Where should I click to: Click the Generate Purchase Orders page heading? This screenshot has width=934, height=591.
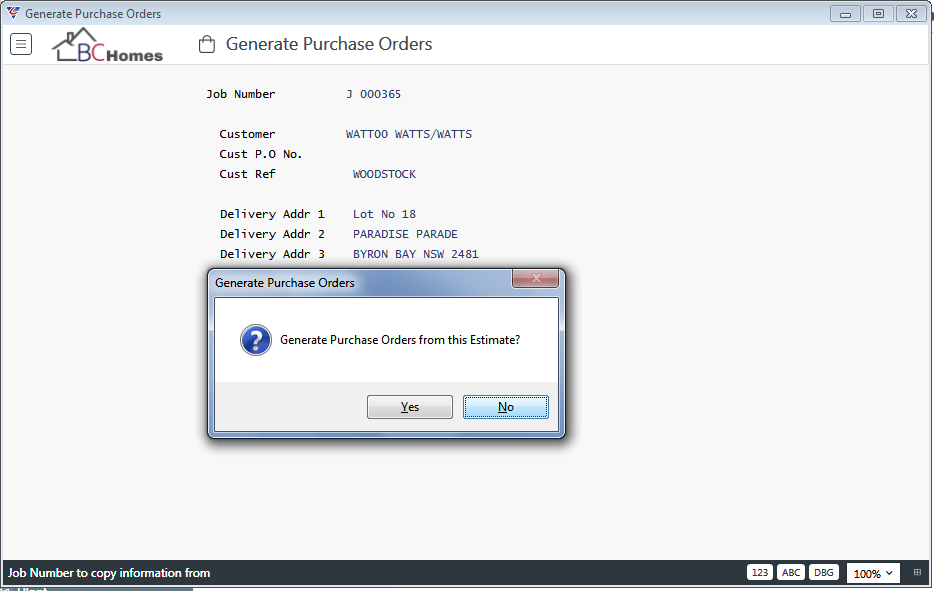[329, 44]
